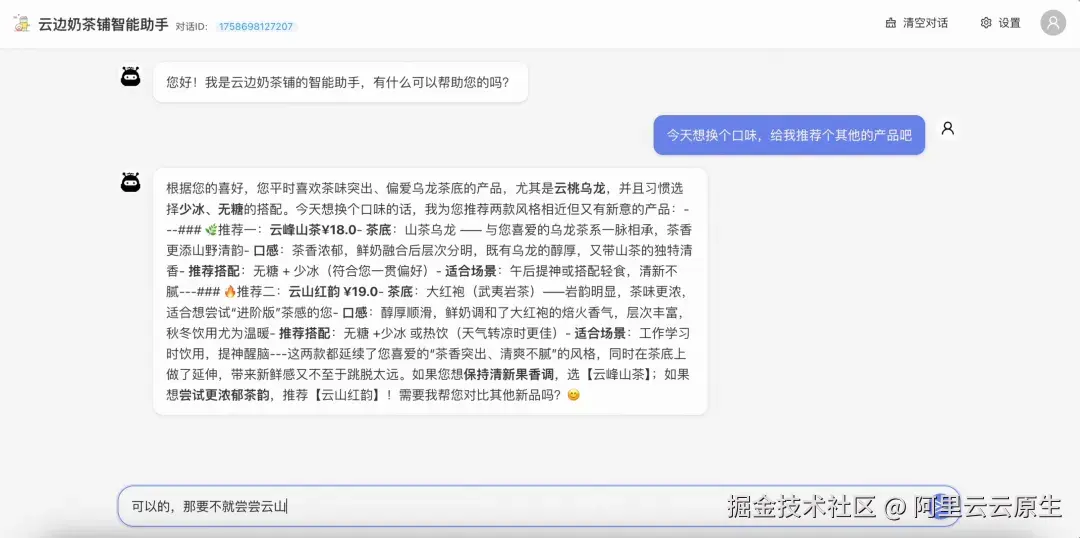Click the bot avatar beside the greeting message
Image resolution: width=1080 pixels, height=538 pixels.
[131, 76]
